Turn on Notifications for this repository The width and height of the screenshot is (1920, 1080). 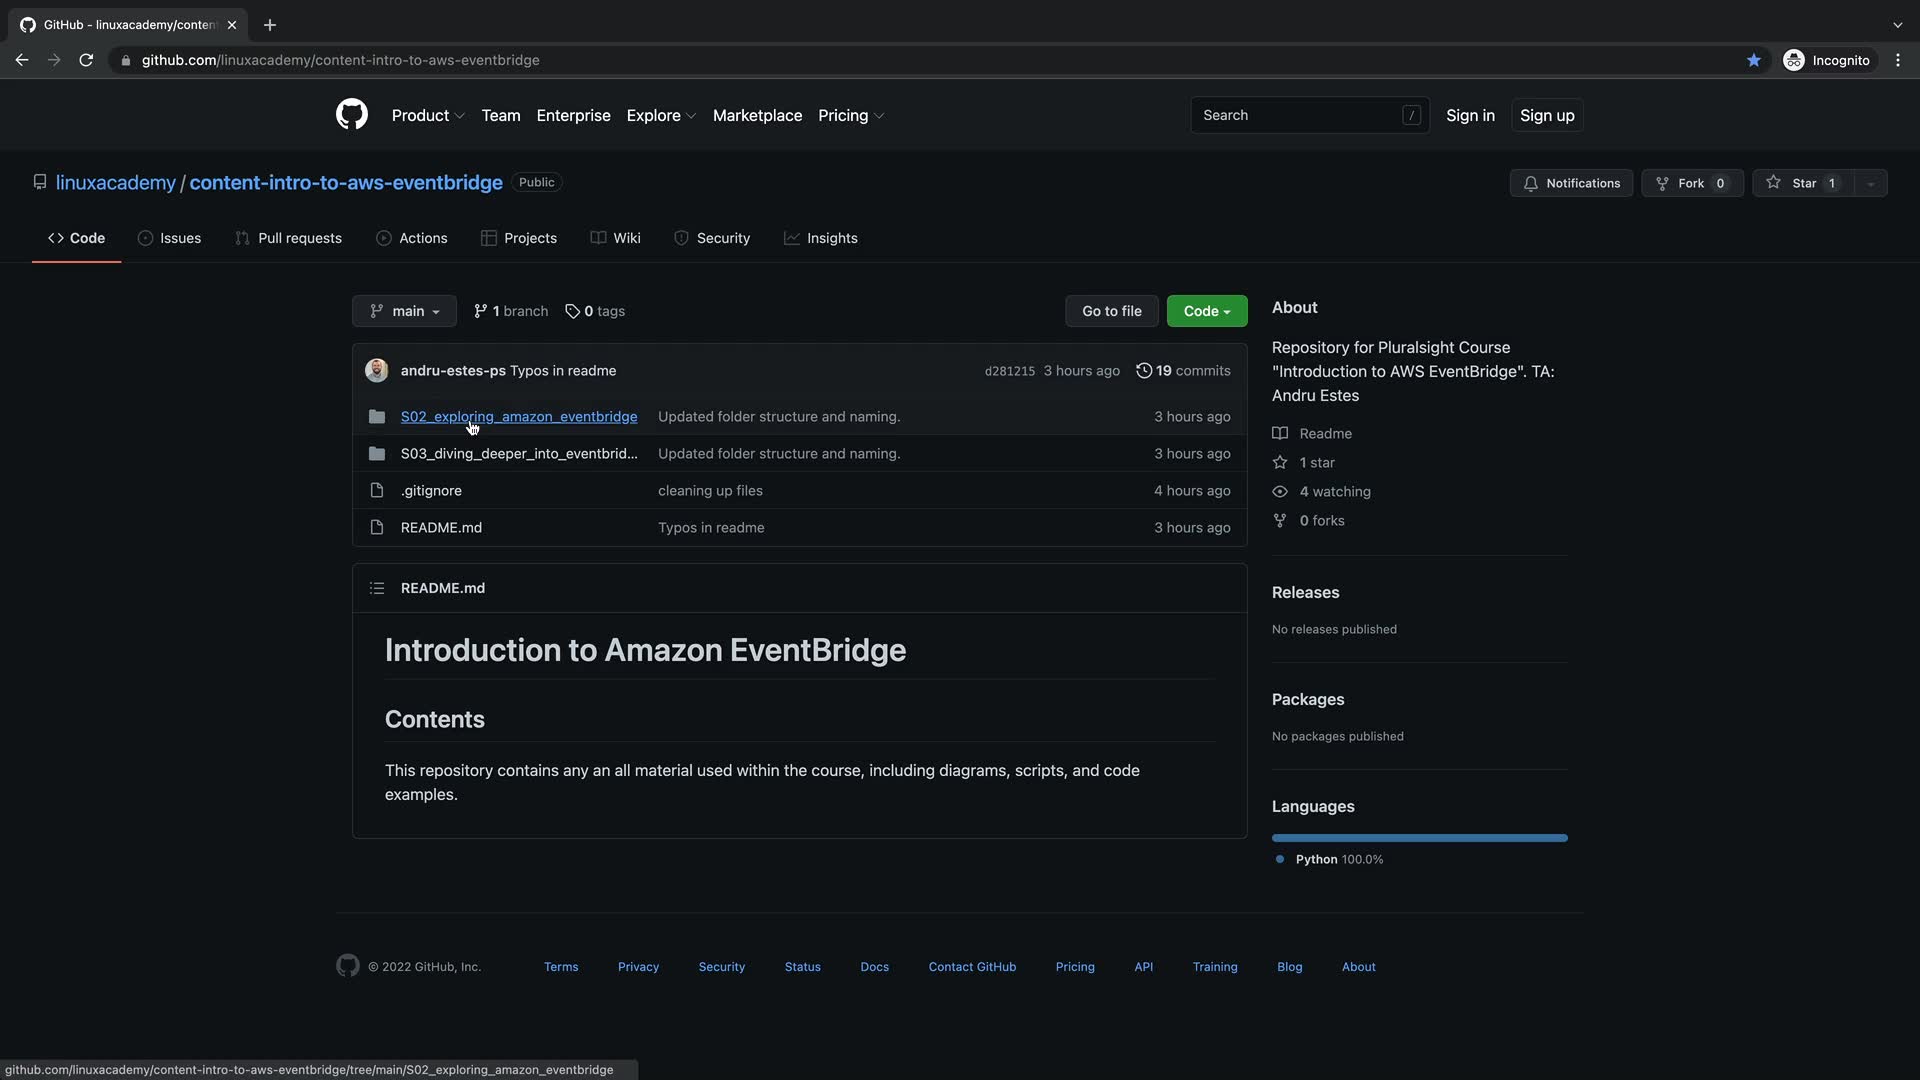pyautogui.click(x=1571, y=183)
